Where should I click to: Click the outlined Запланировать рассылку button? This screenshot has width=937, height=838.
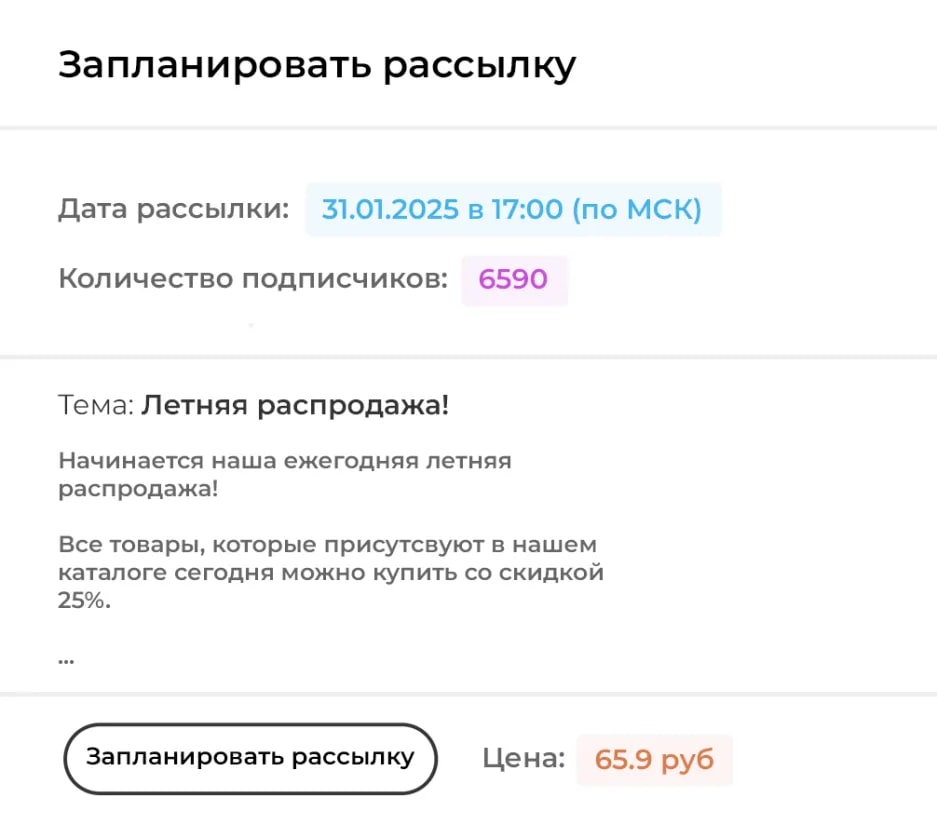250,758
